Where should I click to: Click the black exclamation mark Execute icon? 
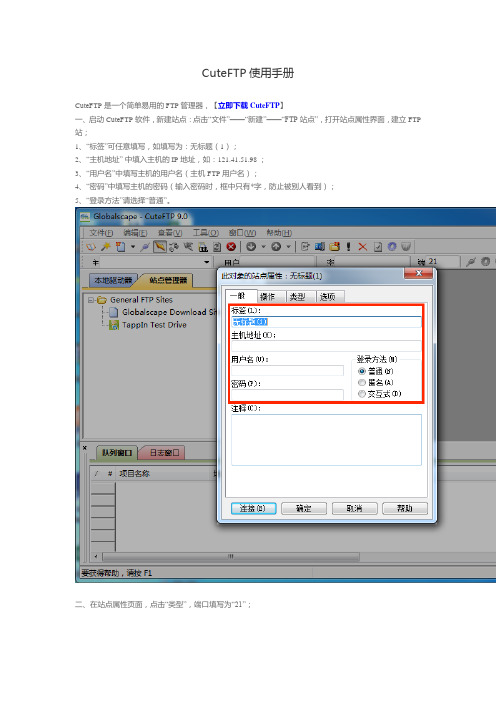click(348, 246)
